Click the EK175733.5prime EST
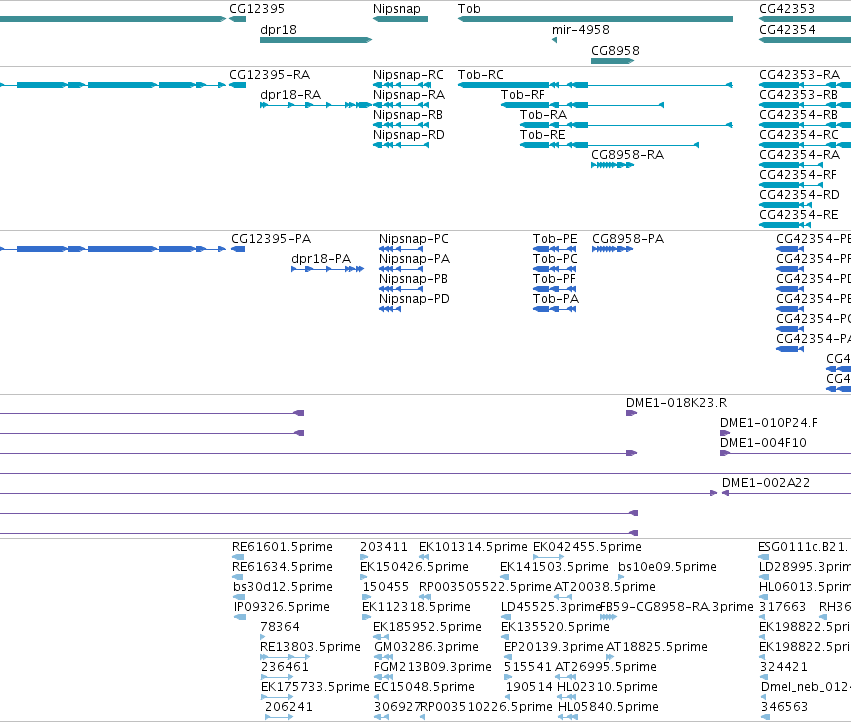 click(277, 698)
